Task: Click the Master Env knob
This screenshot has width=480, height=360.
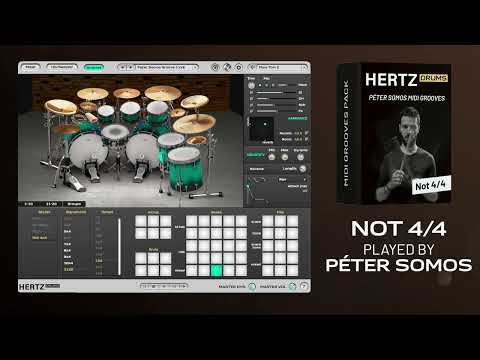Action: tap(252, 286)
